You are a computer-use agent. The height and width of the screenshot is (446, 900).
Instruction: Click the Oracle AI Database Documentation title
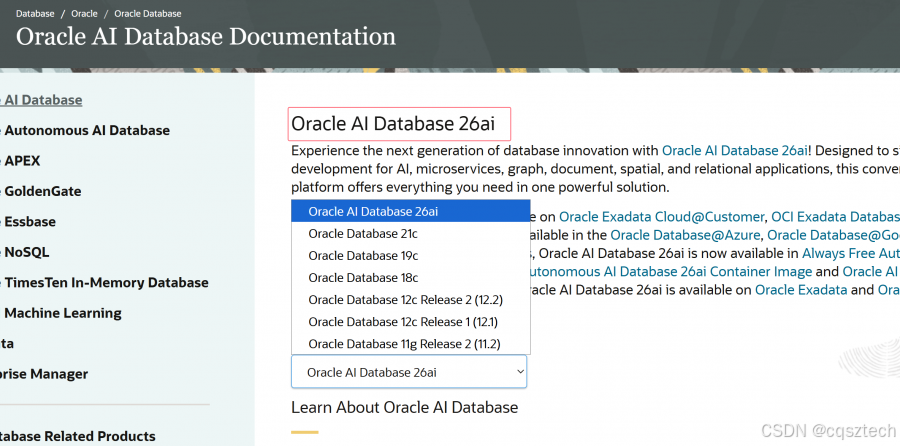pos(206,37)
